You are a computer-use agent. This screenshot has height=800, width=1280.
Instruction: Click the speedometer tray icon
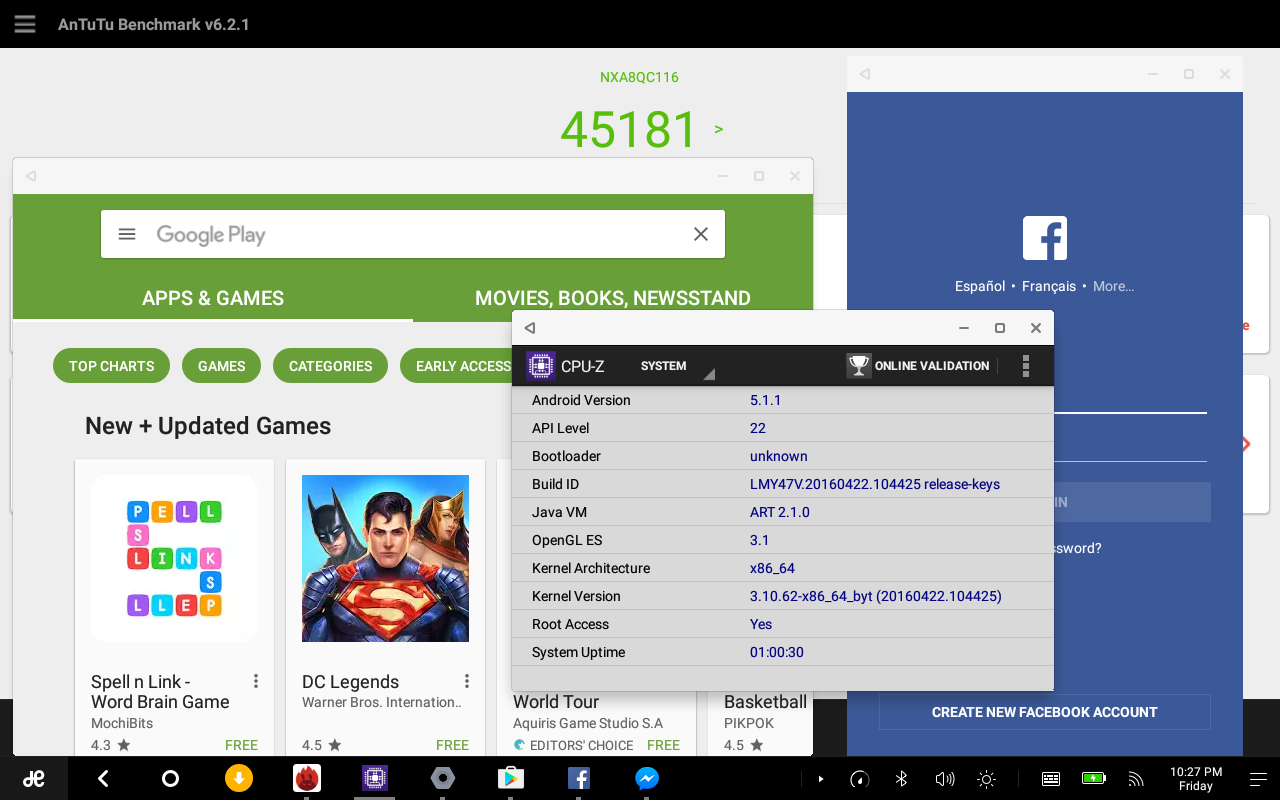[x=859, y=778]
